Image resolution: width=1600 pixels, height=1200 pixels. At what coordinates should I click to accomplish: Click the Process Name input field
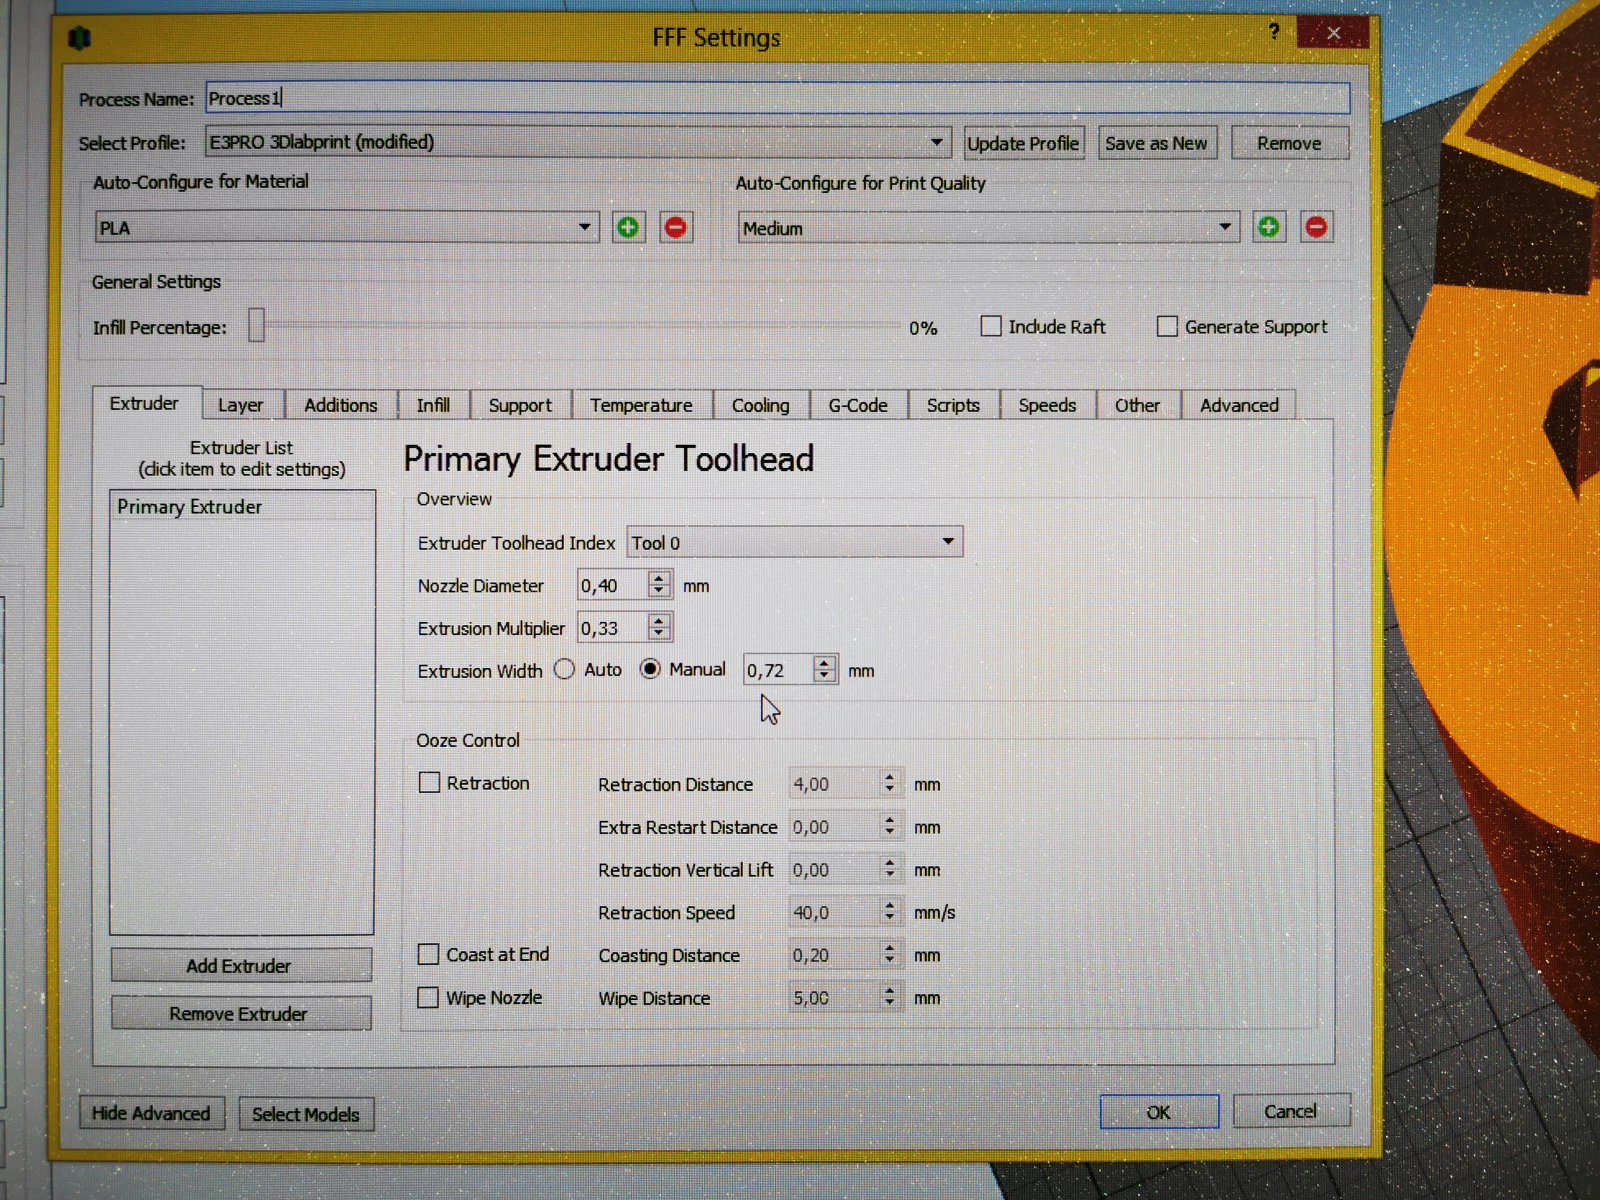click(777, 98)
